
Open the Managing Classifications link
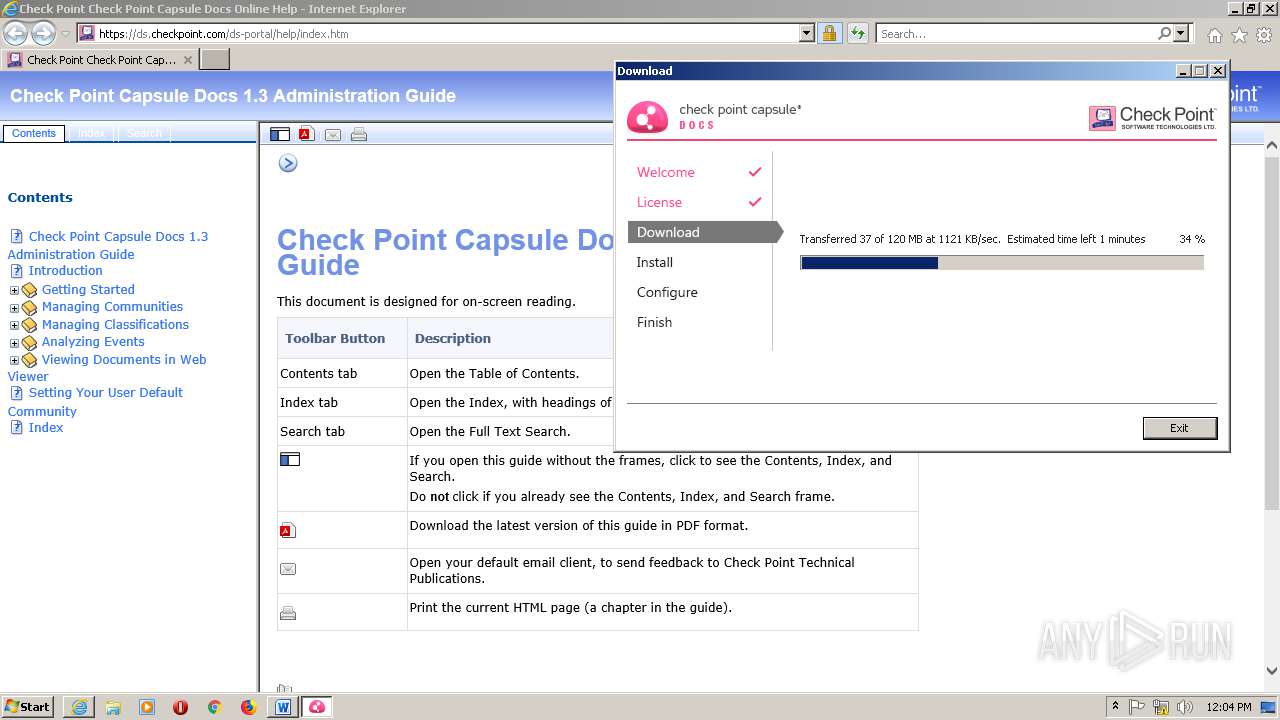pos(115,325)
